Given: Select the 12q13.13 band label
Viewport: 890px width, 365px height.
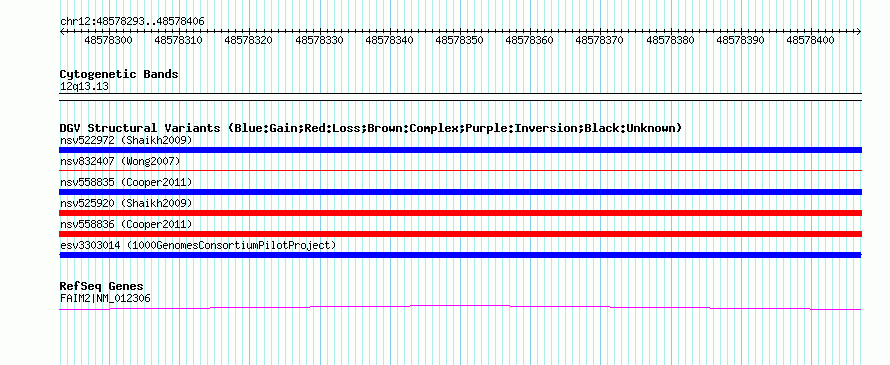Looking at the screenshot, I should [x=84, y=87].
